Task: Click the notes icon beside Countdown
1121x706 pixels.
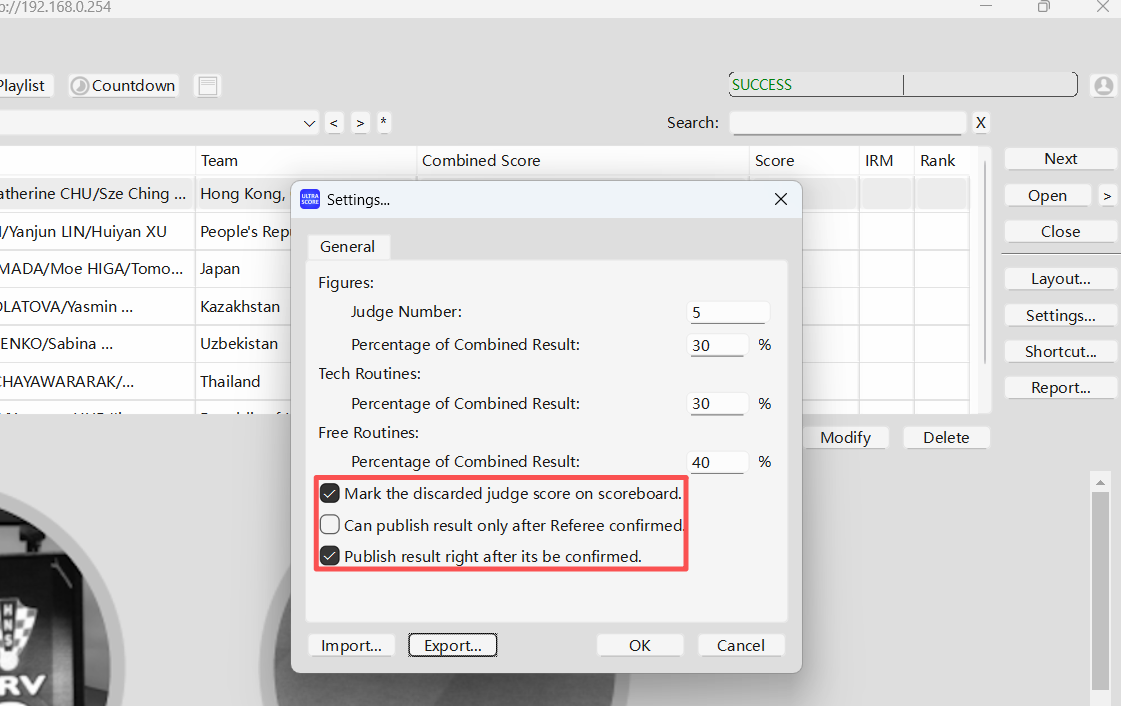Action: 208,86
